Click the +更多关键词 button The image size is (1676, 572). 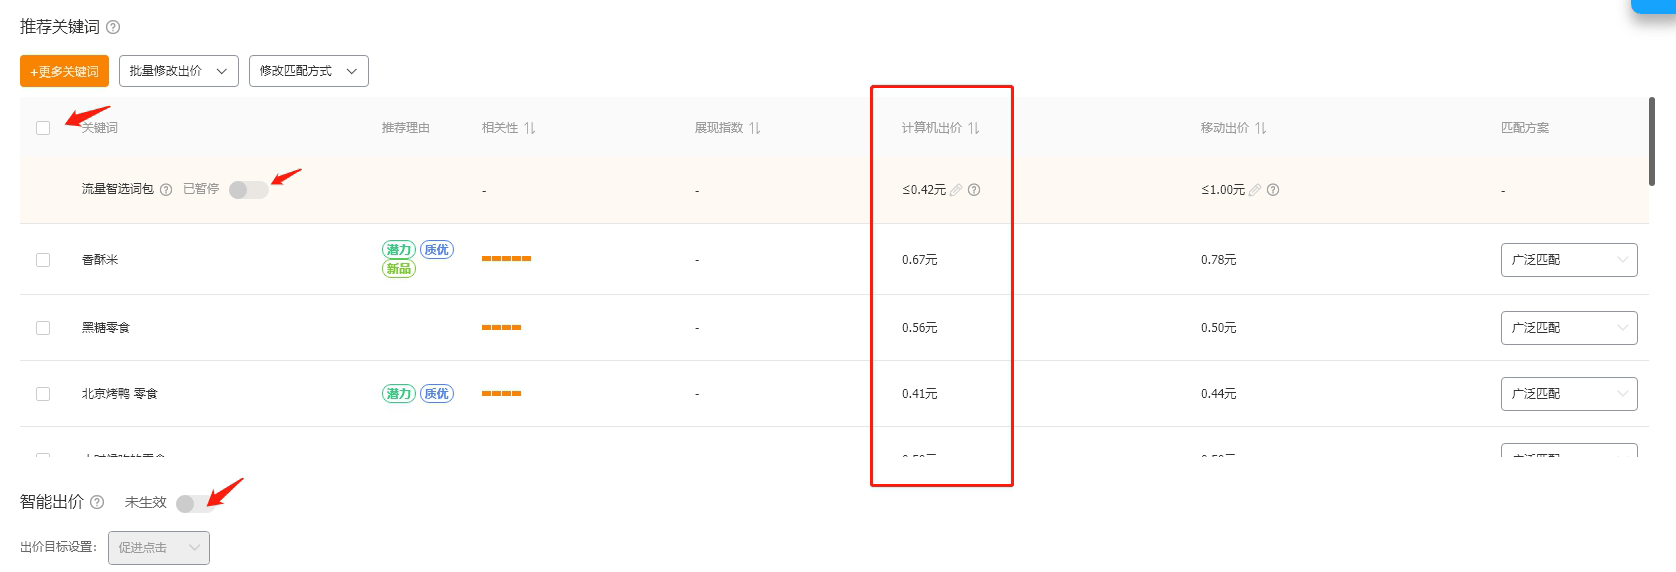click(64, 71)
